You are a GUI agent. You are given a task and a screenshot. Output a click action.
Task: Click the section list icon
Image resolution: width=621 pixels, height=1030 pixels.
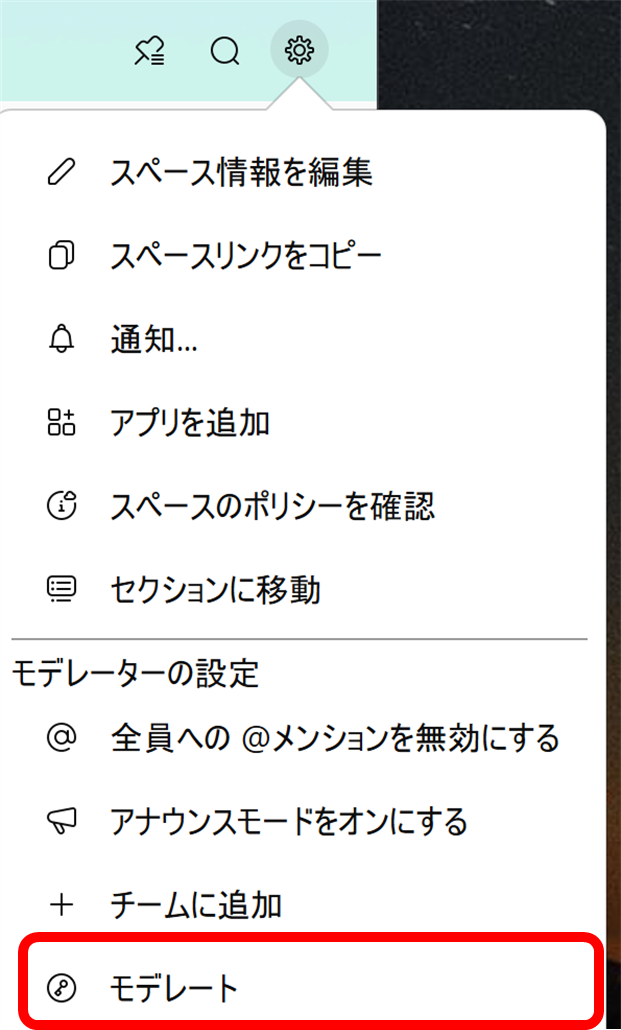tap(62, 589)
